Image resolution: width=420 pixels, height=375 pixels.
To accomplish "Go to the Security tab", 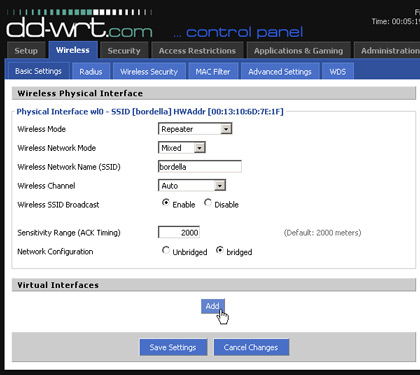I will click(124, 51).
